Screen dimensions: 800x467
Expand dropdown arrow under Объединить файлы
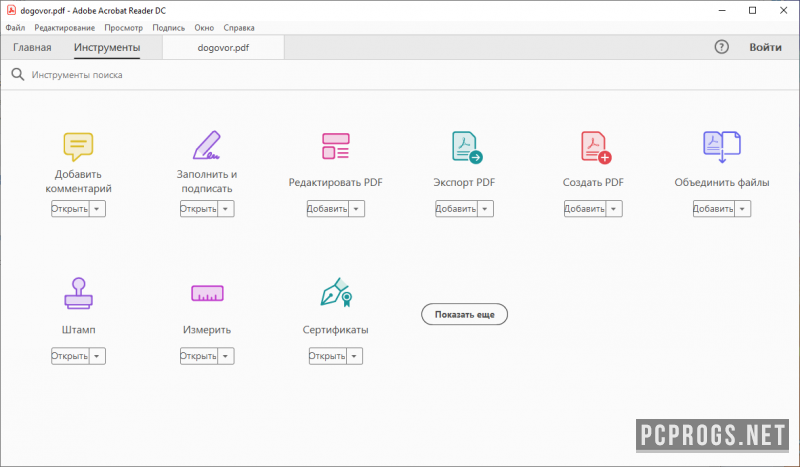[x=742, y=209]
